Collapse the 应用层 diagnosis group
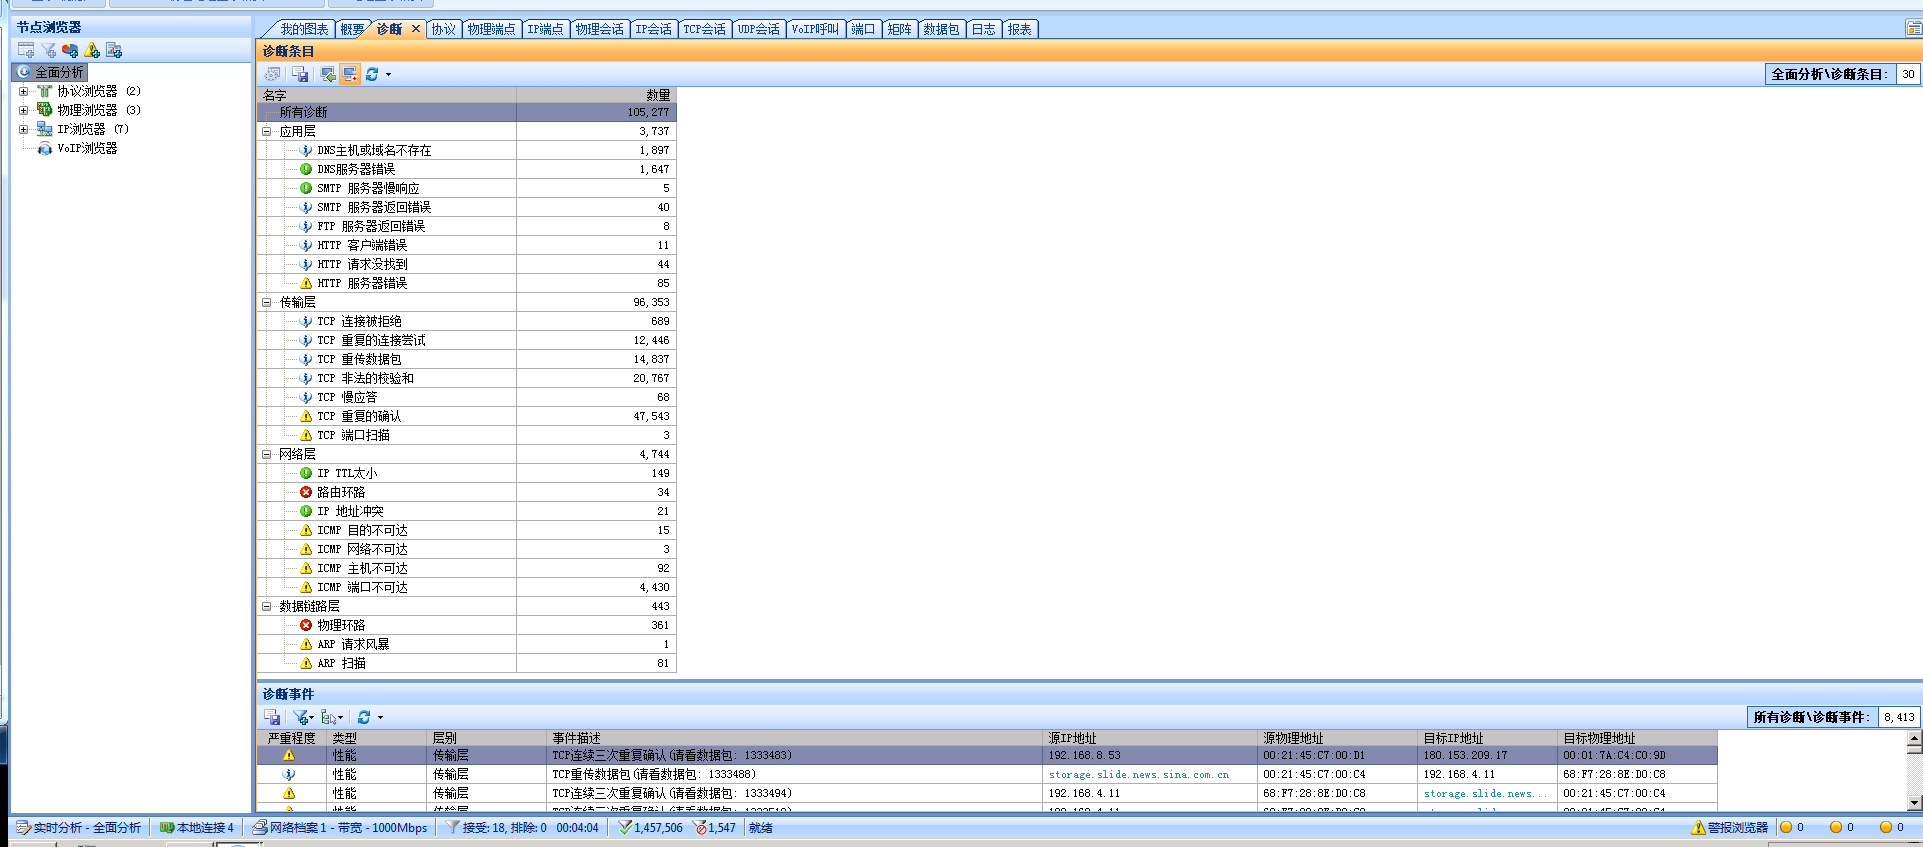 coord(267,131)
